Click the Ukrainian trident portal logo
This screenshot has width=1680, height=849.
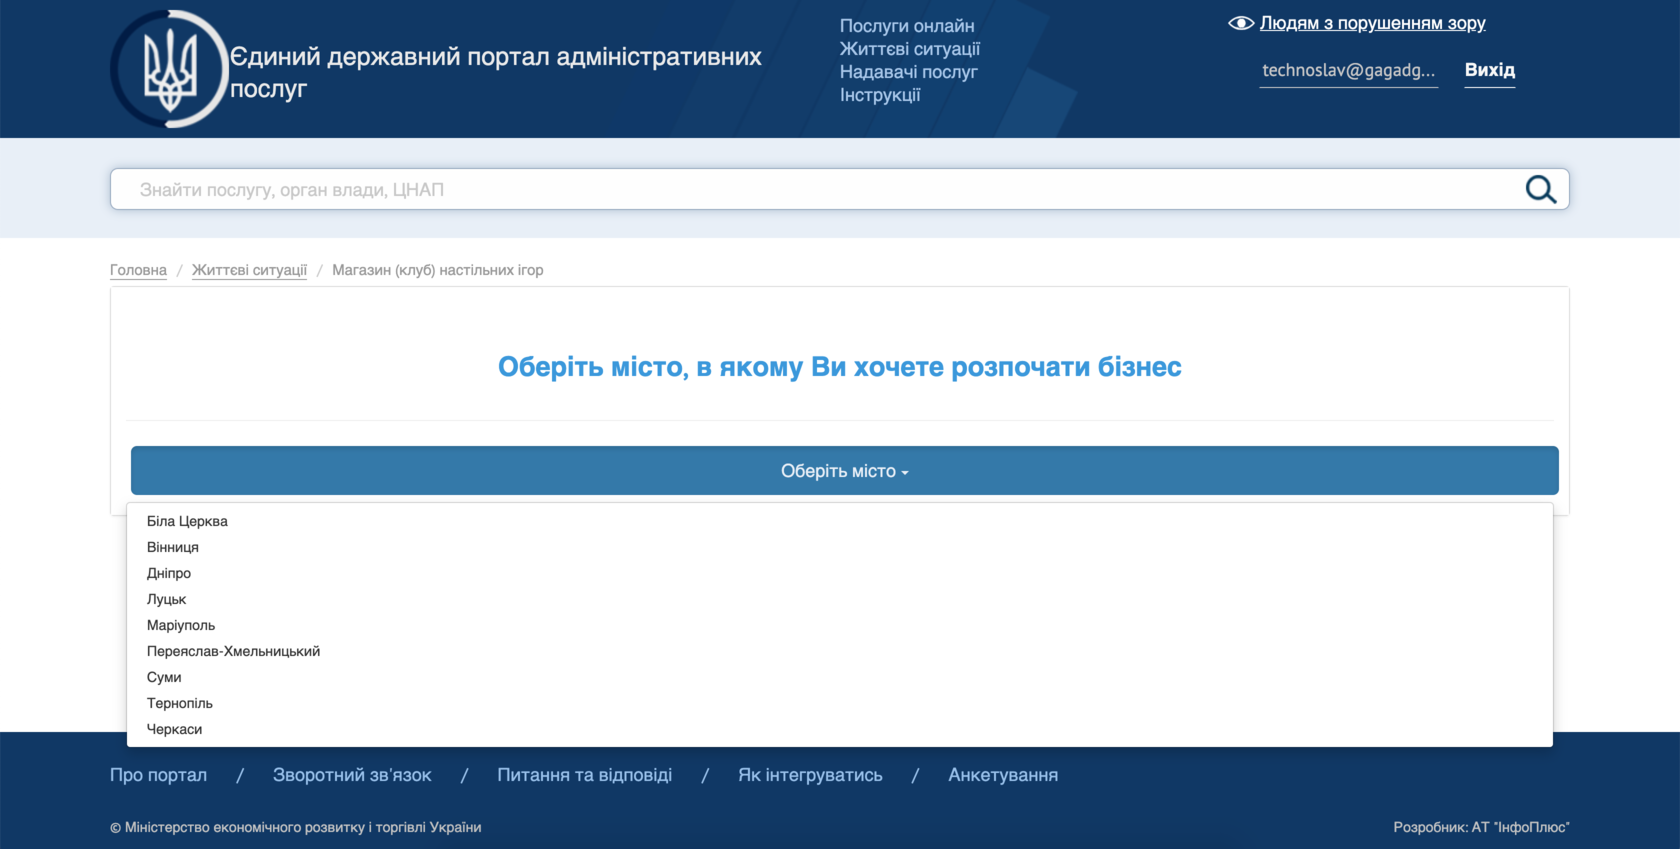point(169,69)
